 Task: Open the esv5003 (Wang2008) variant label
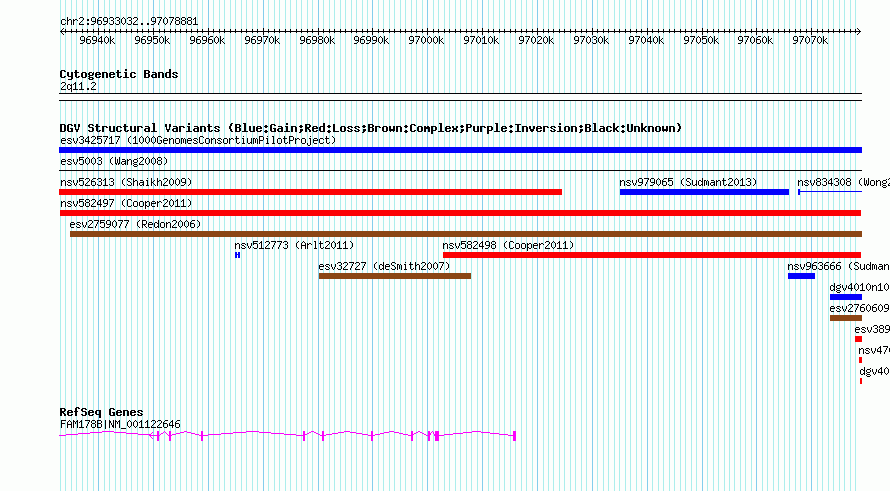(114, 161)
